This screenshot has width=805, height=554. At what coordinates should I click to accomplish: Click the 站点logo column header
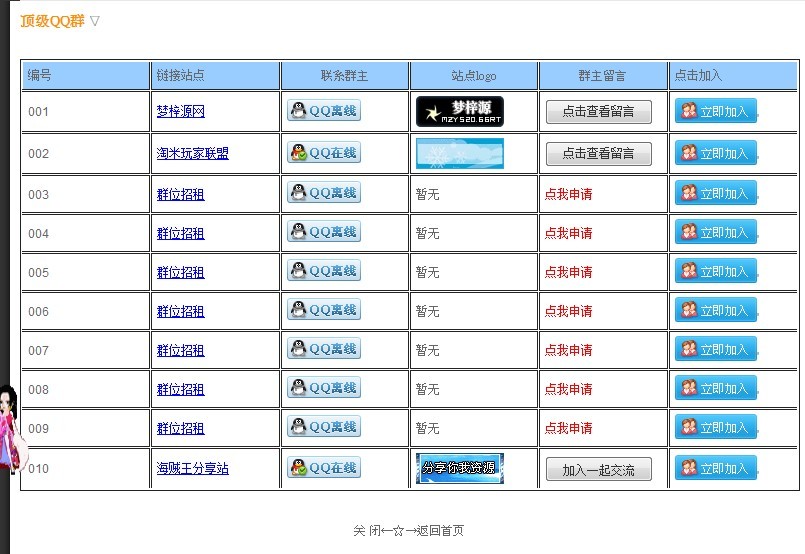click(x=474, y=76)
